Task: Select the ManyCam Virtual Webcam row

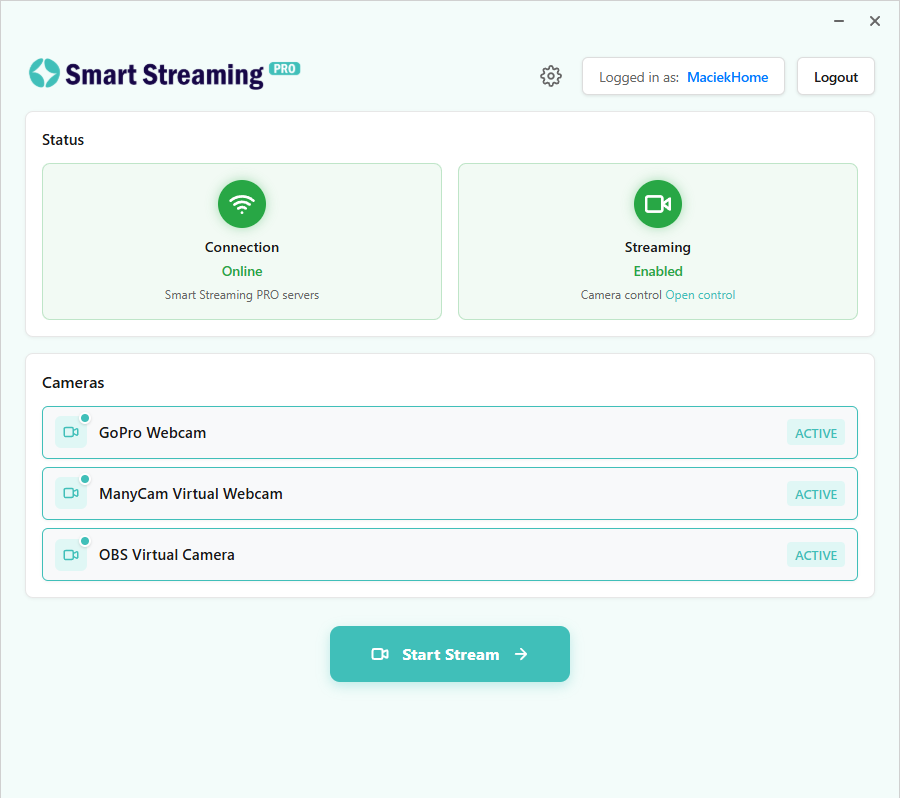Action: click(x=449, y=493)
